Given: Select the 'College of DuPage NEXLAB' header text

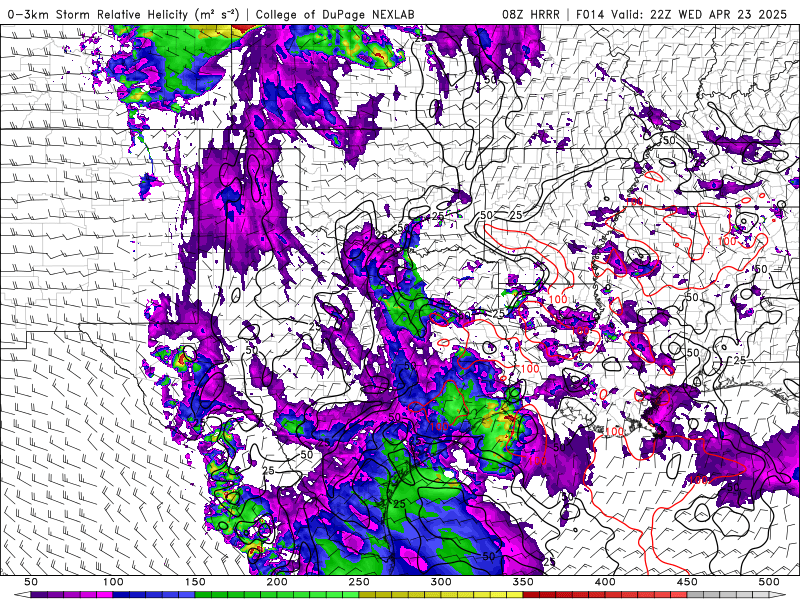Looking at the screenshot, I should click(x=335, y=14).
